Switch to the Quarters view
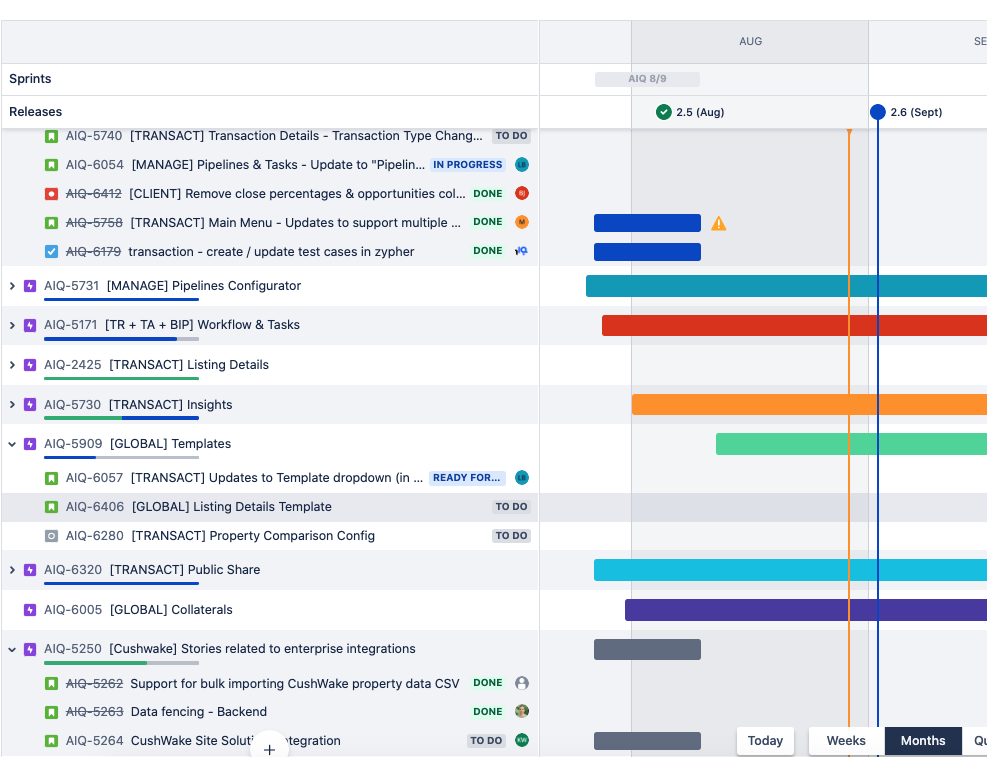Screen dimensions: 987x757 (979, 741)
